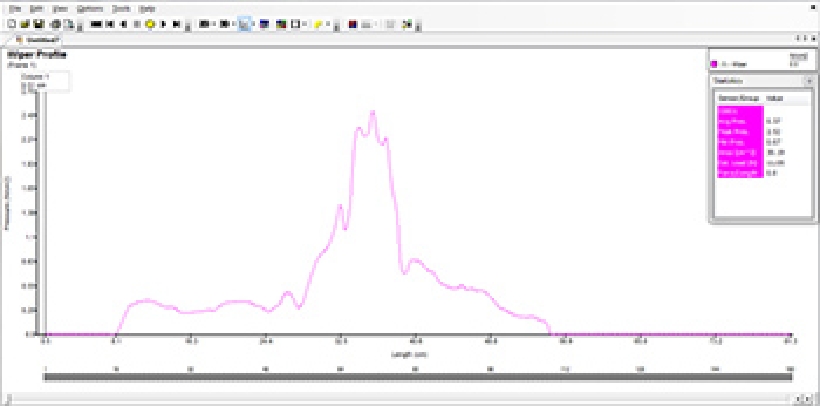Screen dimensions: 820x406
Task: Click the Open file folder icon
Action: [23, 23]
